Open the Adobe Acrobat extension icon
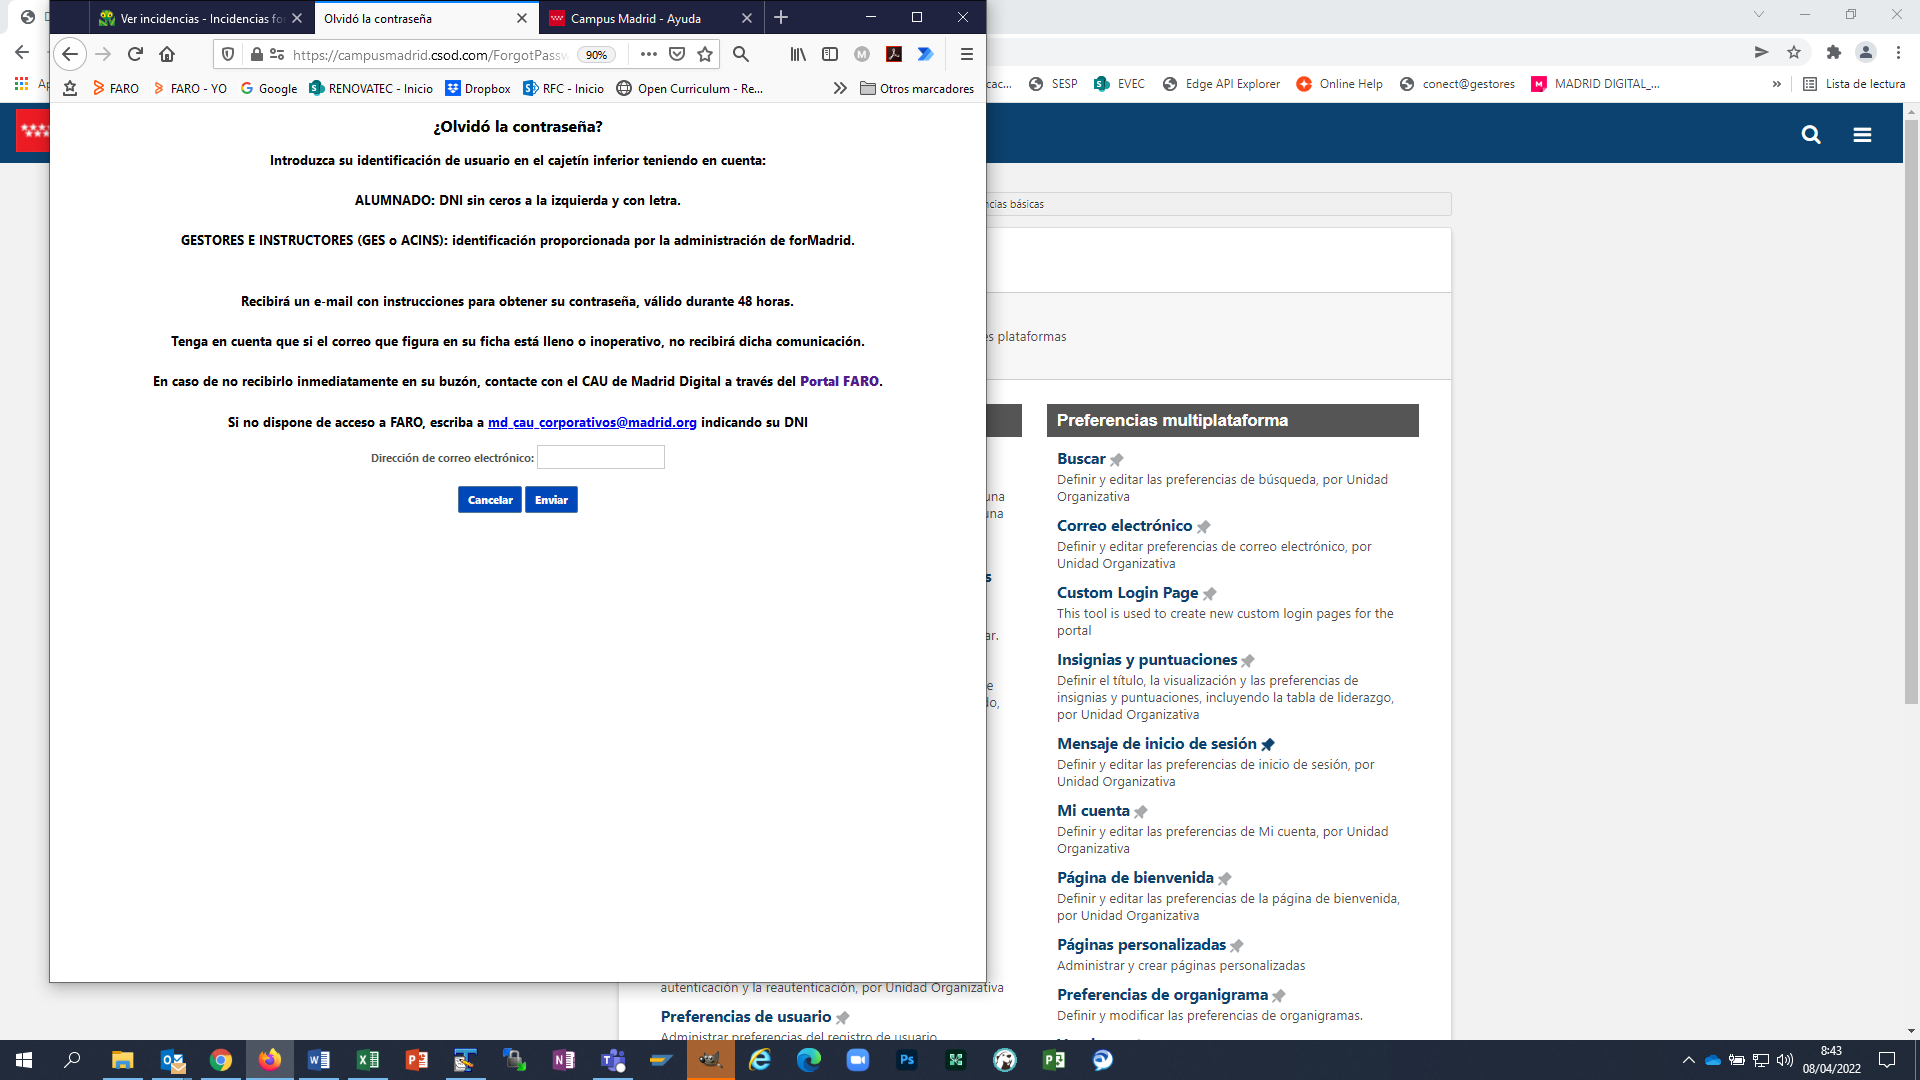 pos(894,54)
